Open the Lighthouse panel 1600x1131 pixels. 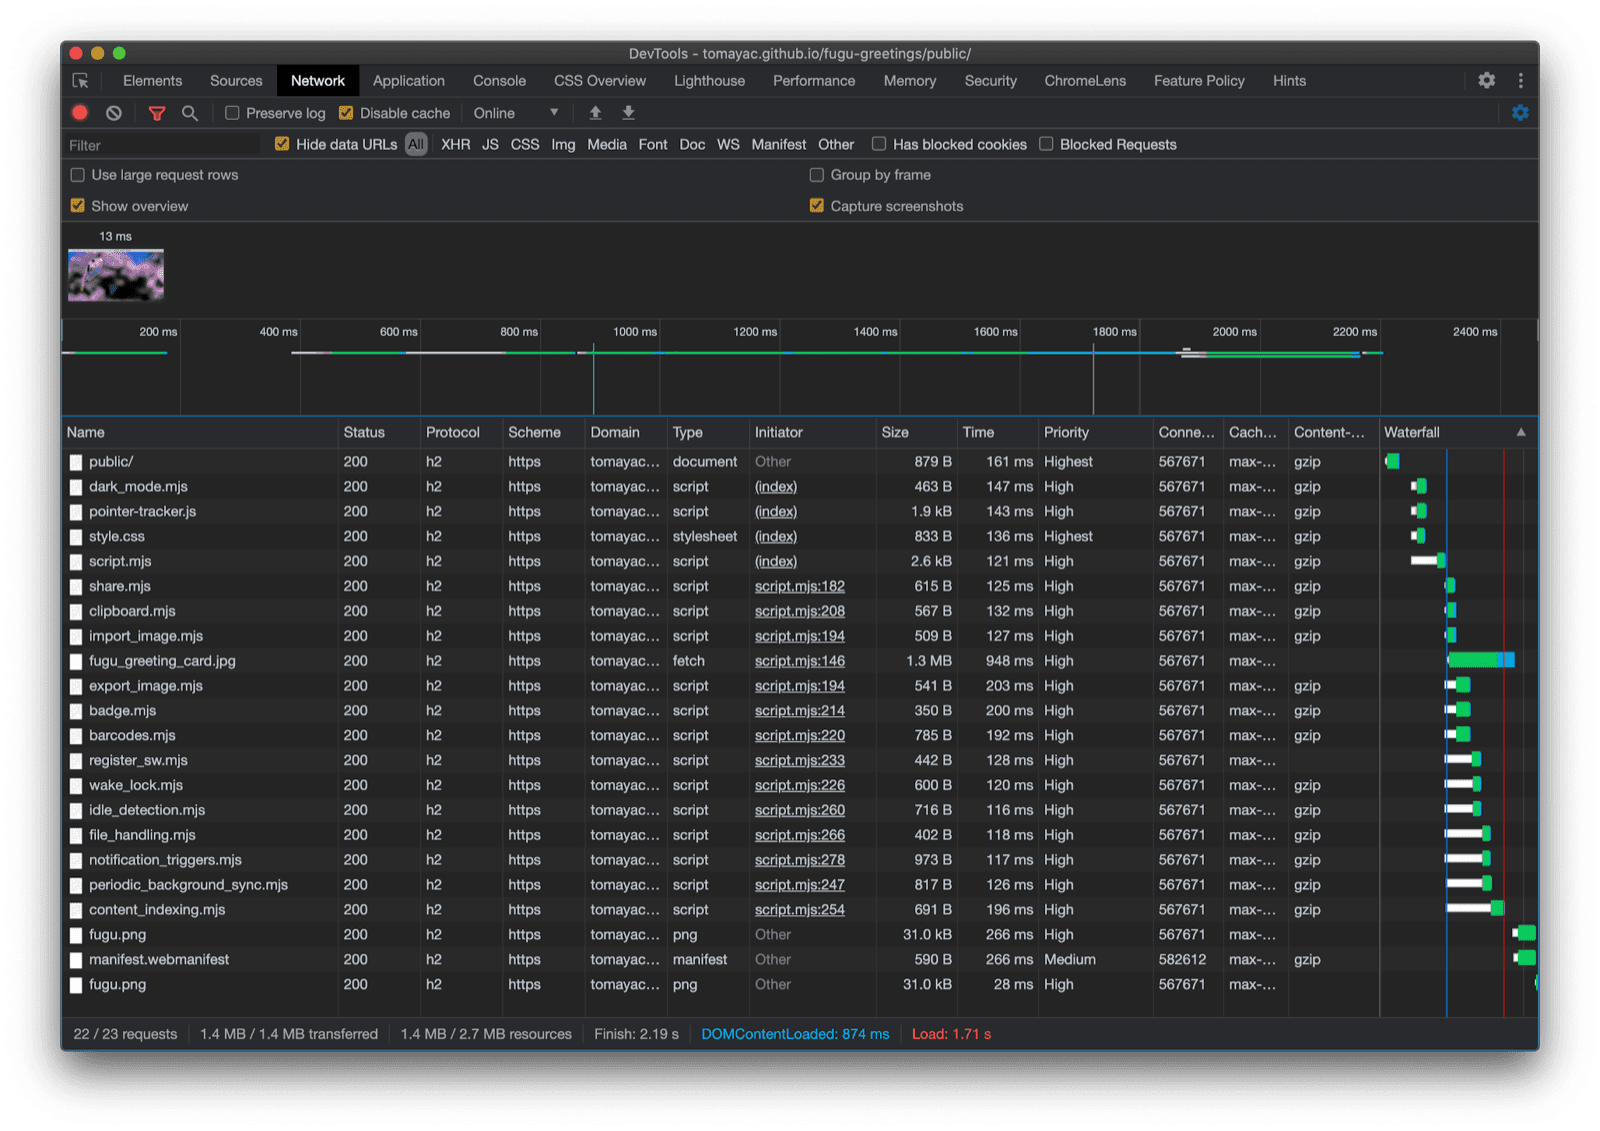point(709,80)
